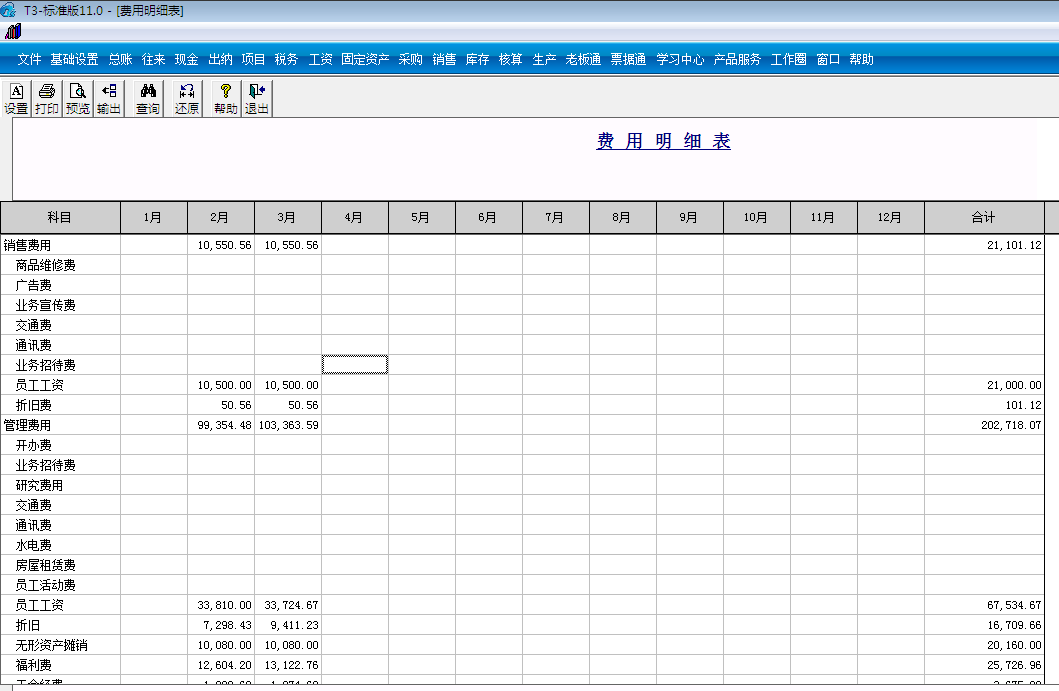The width and height of the screenshot is (1059, 691).
Task: Click the 4月 column header
Action: click(x=354, y=217)
